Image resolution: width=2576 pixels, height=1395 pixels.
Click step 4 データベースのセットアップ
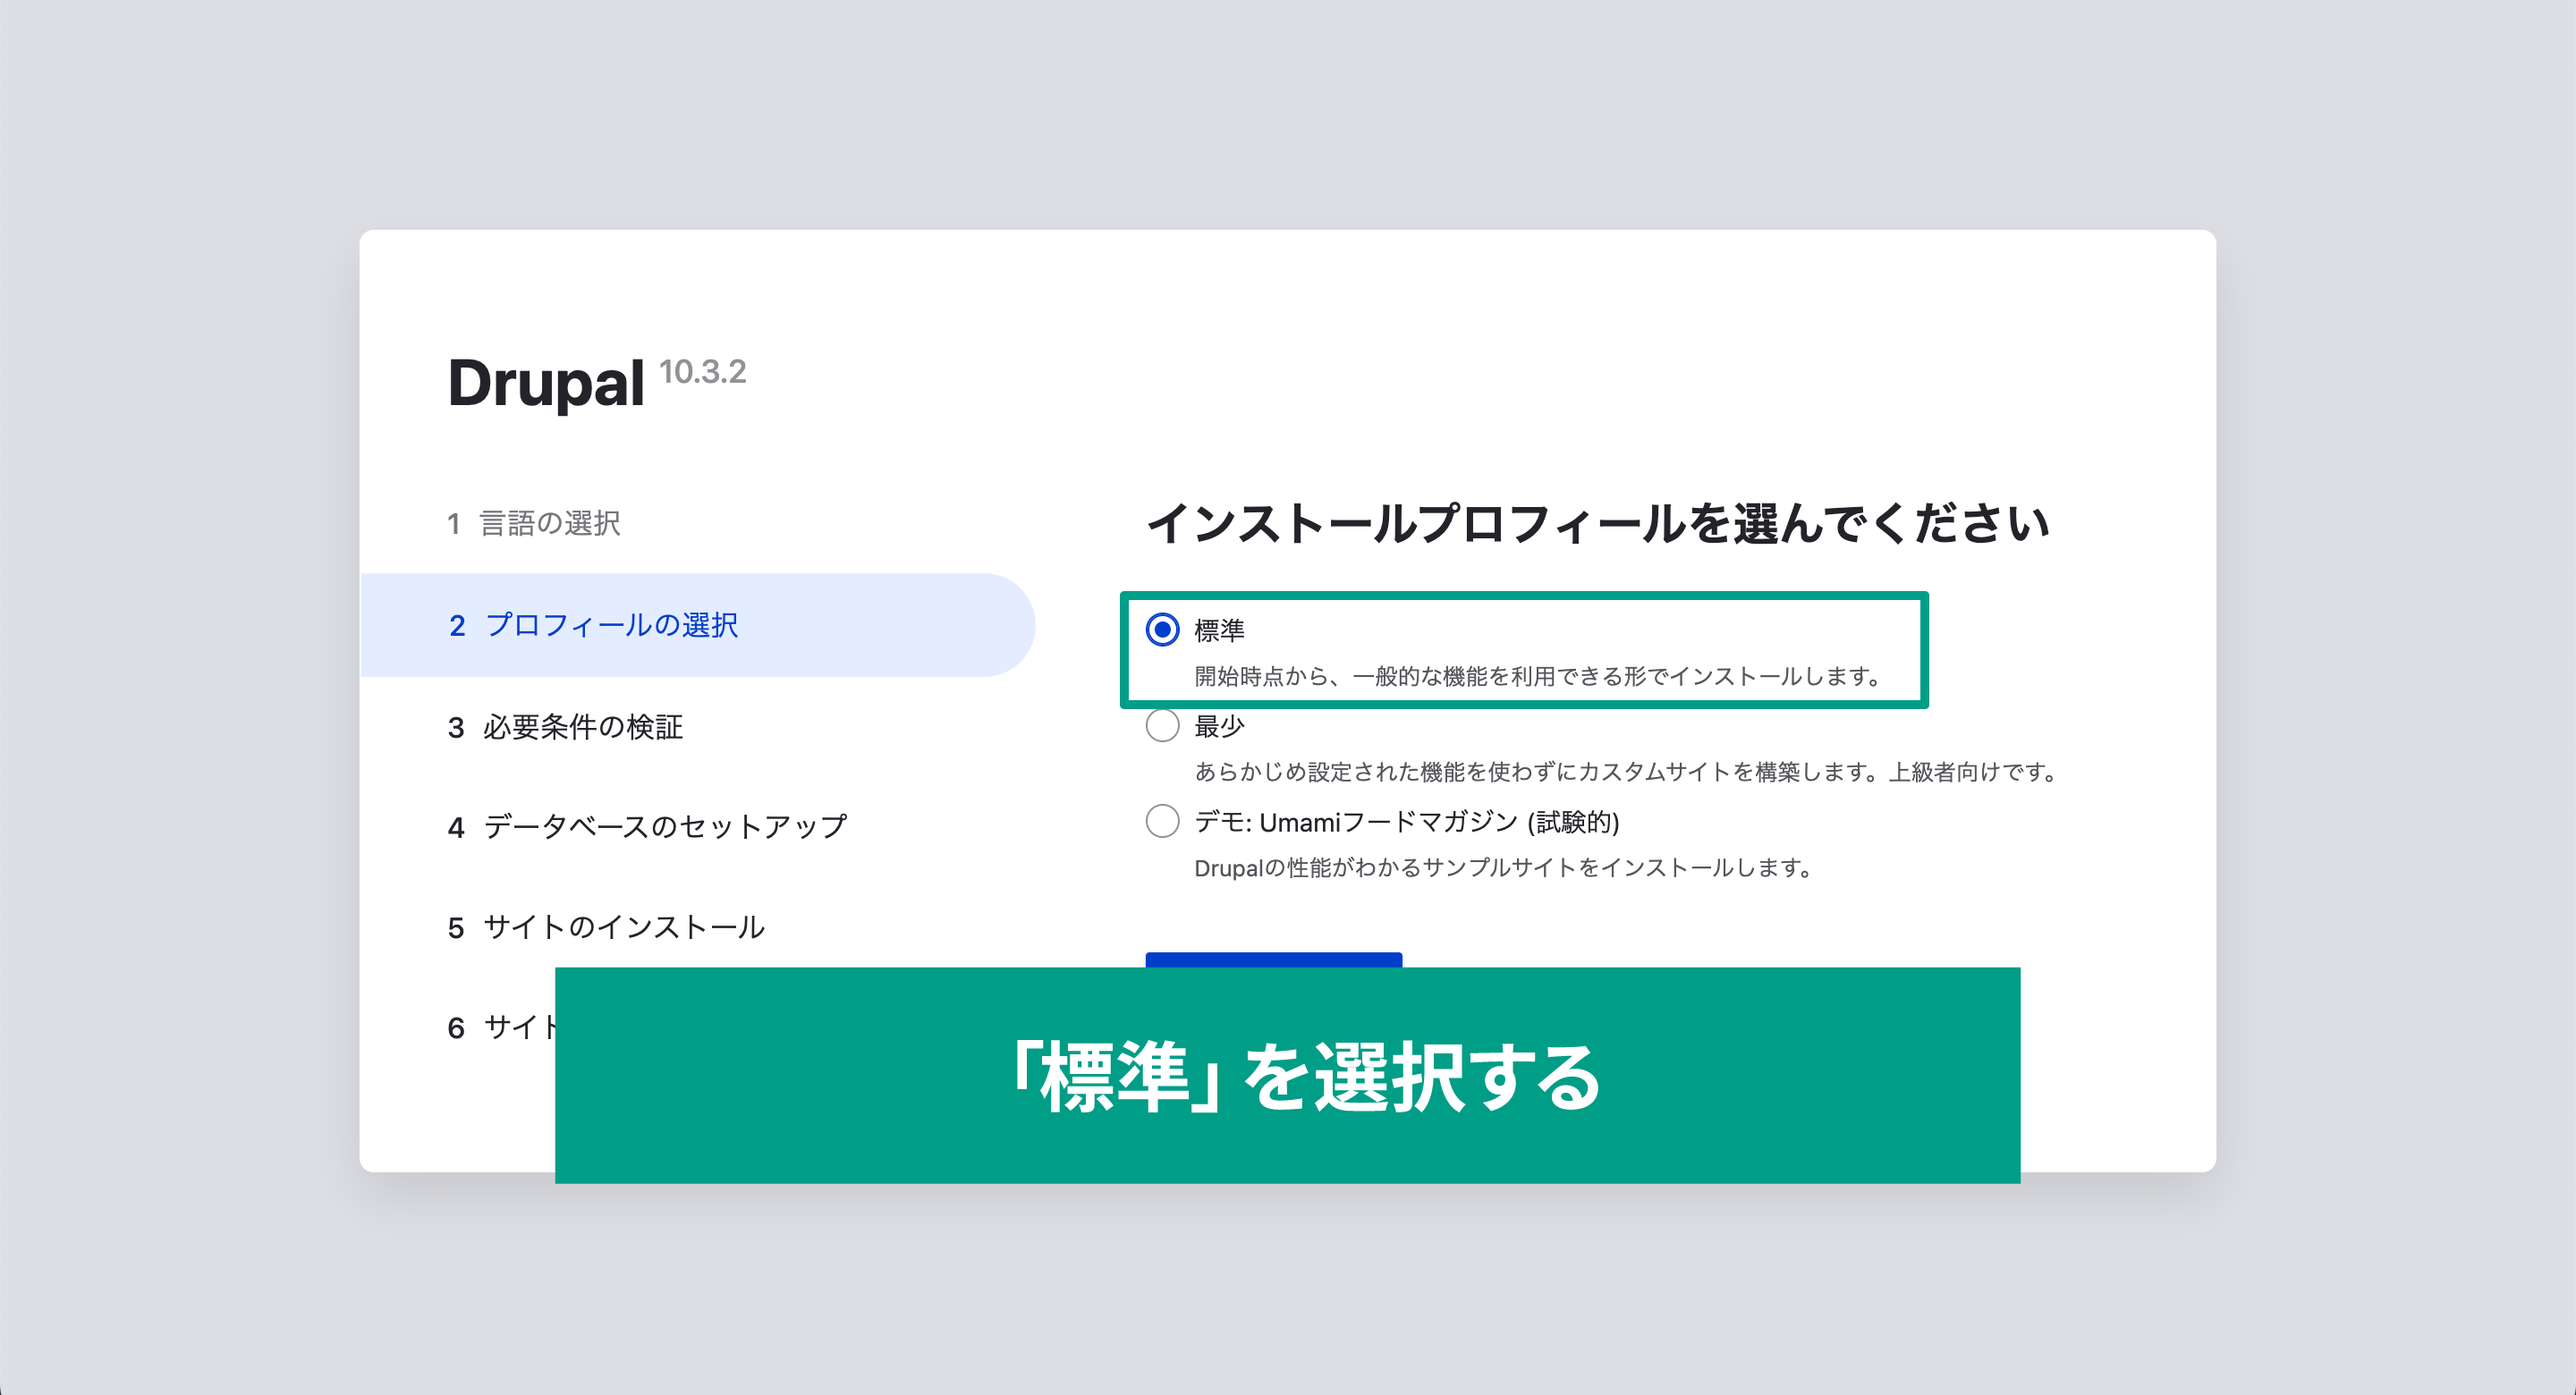648,827
